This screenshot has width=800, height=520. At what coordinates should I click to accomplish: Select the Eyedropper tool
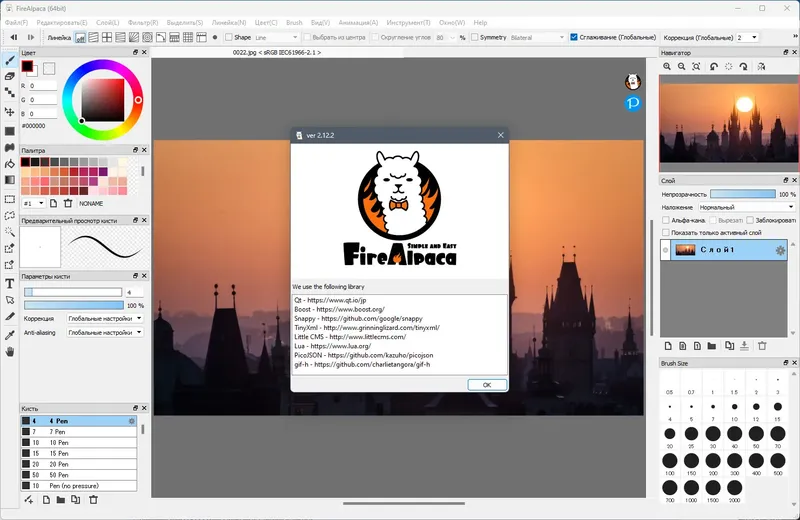(x=10, y=335)
